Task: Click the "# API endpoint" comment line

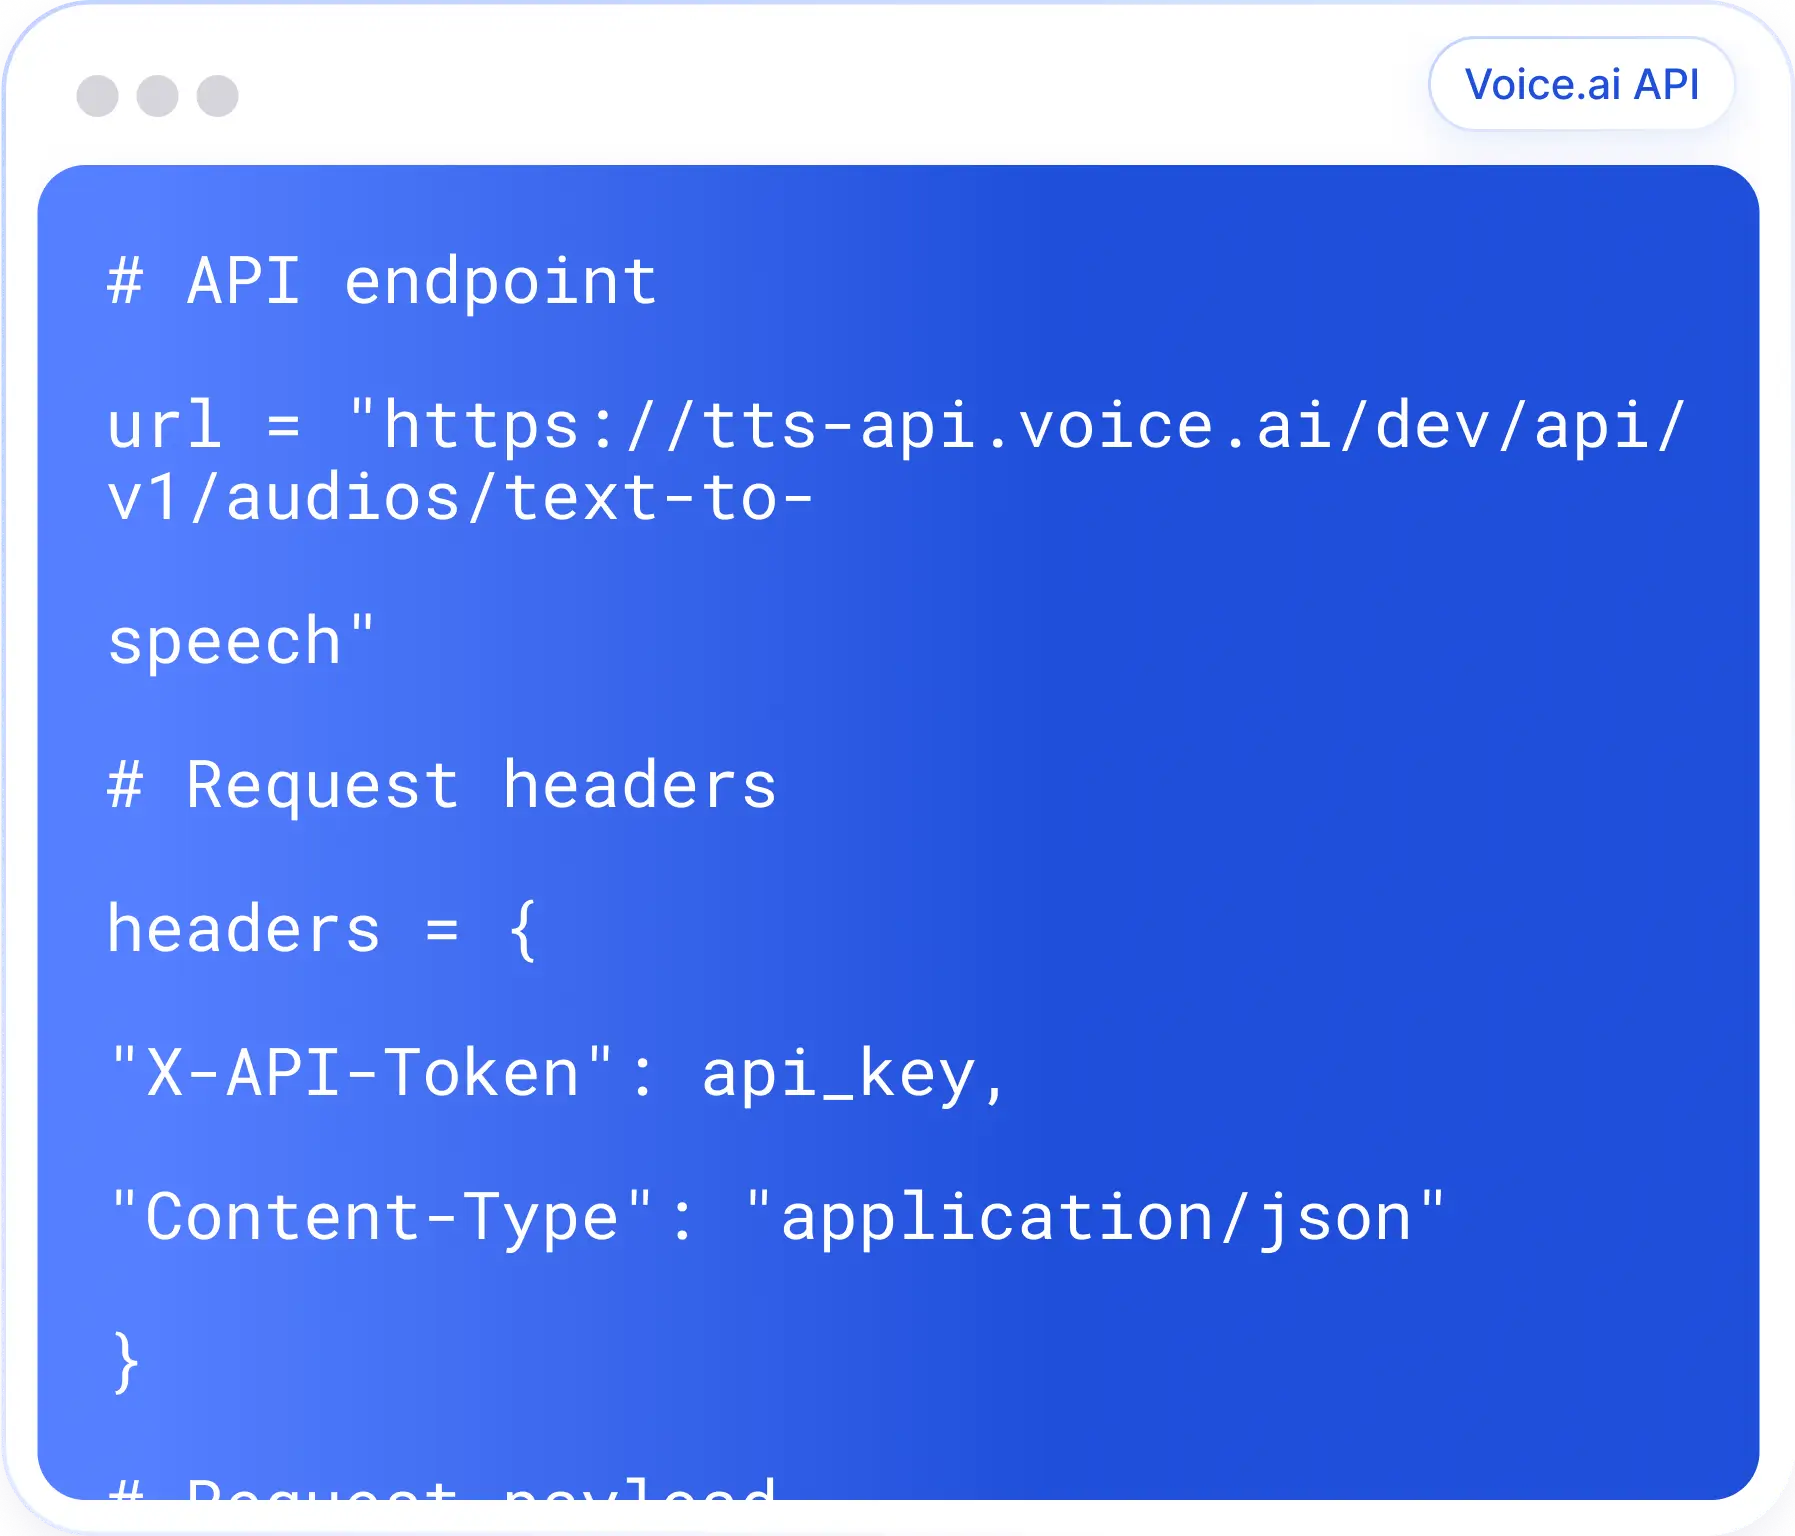Action: 382,281
